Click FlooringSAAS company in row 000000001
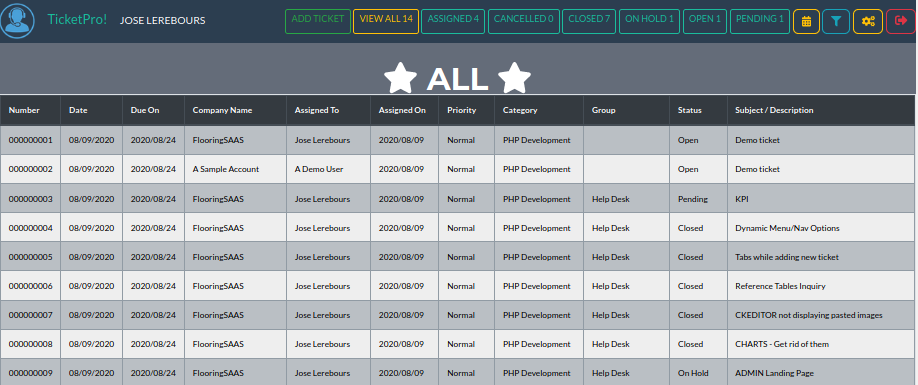918x385 pixels. (x=218, y=140)
